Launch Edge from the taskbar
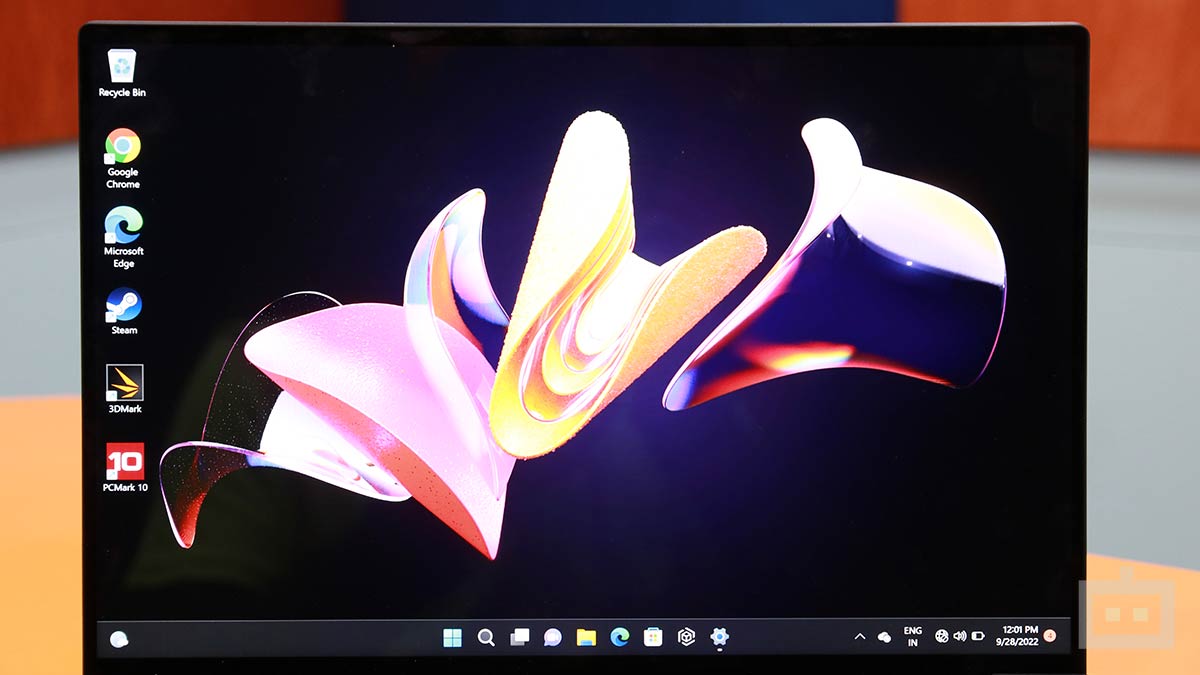Viewport: 1200px width, 675px height. 619,635
